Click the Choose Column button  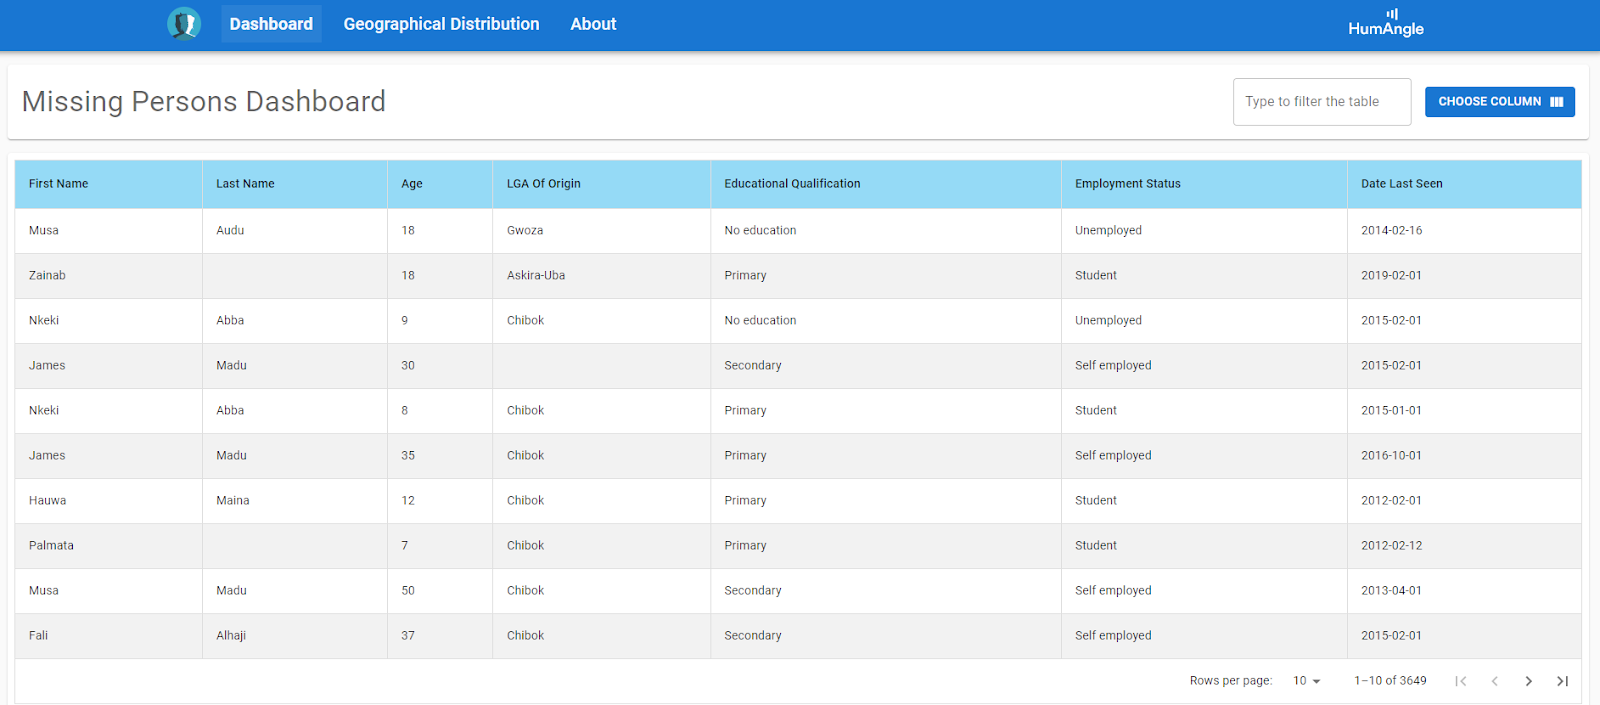point(1500,102)
